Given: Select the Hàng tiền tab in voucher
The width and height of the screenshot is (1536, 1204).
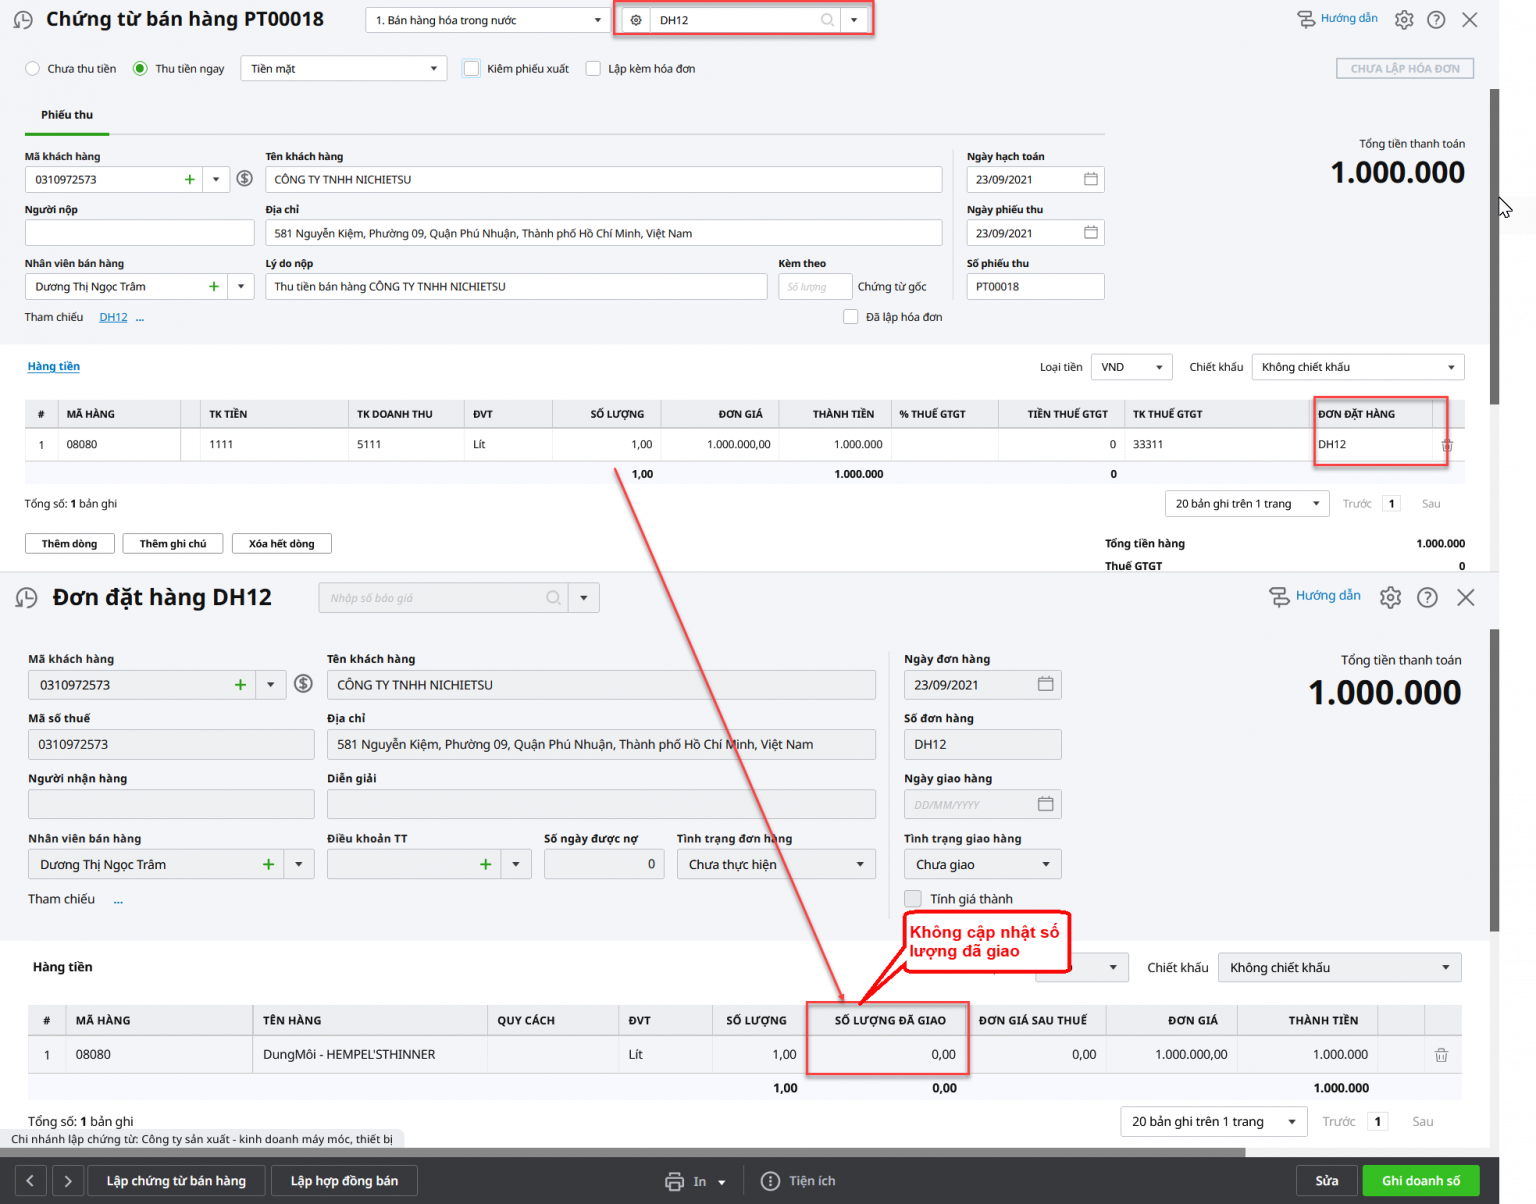Looking at the screenshot, I should tap(54, 367).
